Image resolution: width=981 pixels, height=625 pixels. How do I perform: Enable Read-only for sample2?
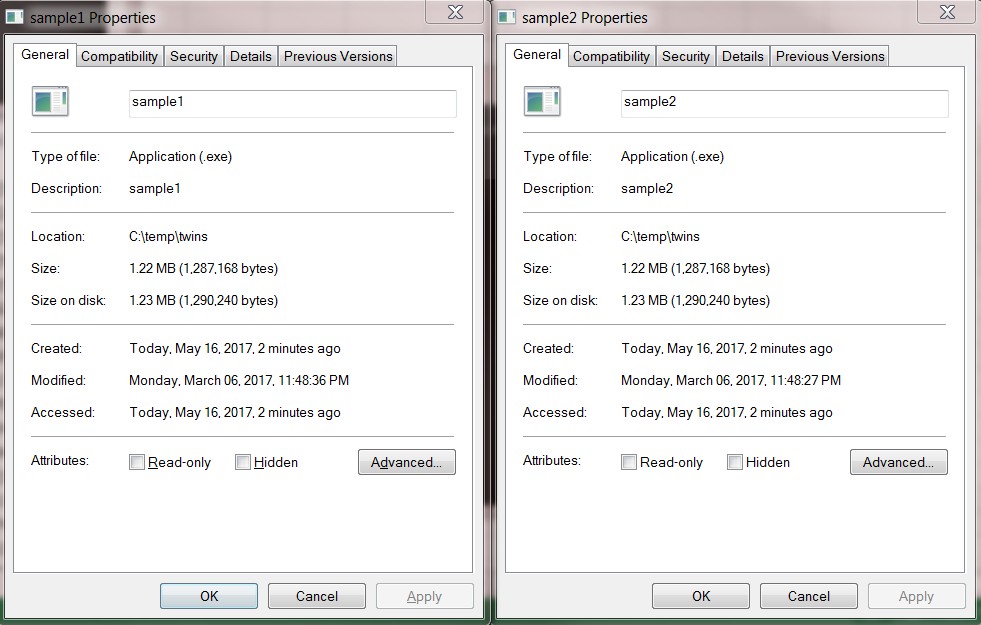tap(629, 462)
